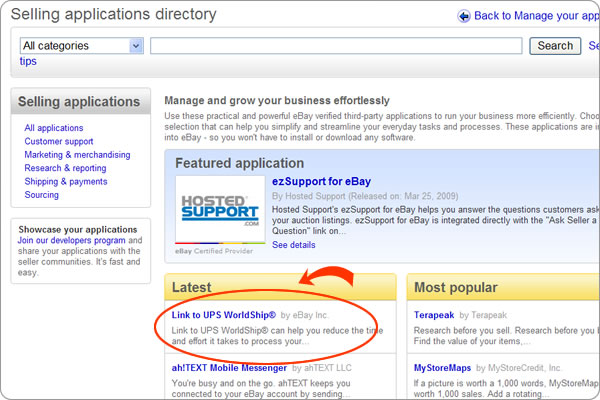Select the Customer support category
Screen dimensions: 600x400
coord(59,141)
